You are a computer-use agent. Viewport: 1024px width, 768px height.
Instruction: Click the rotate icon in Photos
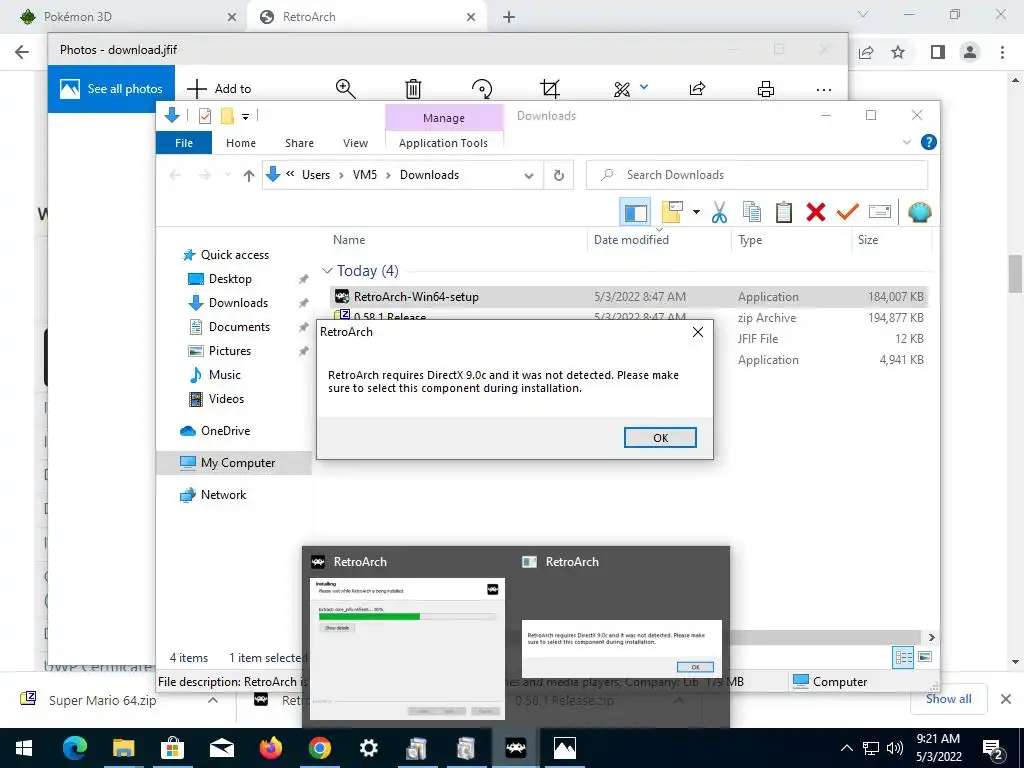(x=482, y=89)
